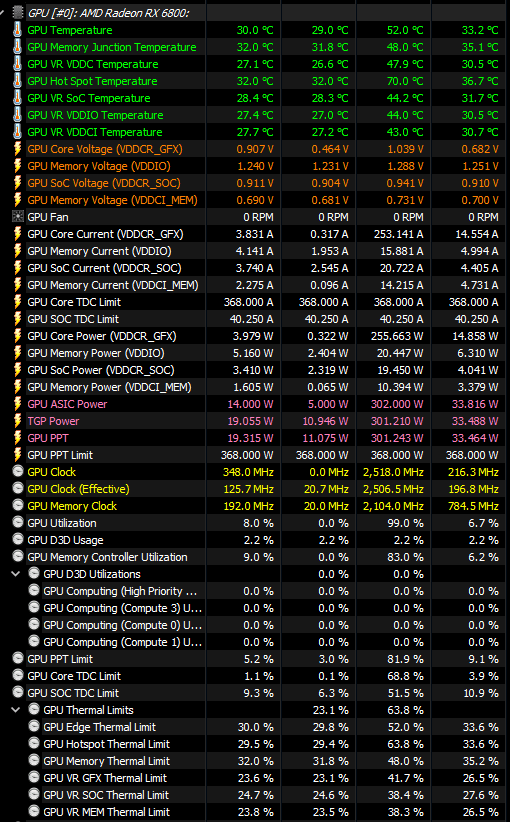Viewport: 510px width, 822px height.
Task: Click the 99.0 % GPU Utilization maximum value
Action: click(x=405, y=523)
